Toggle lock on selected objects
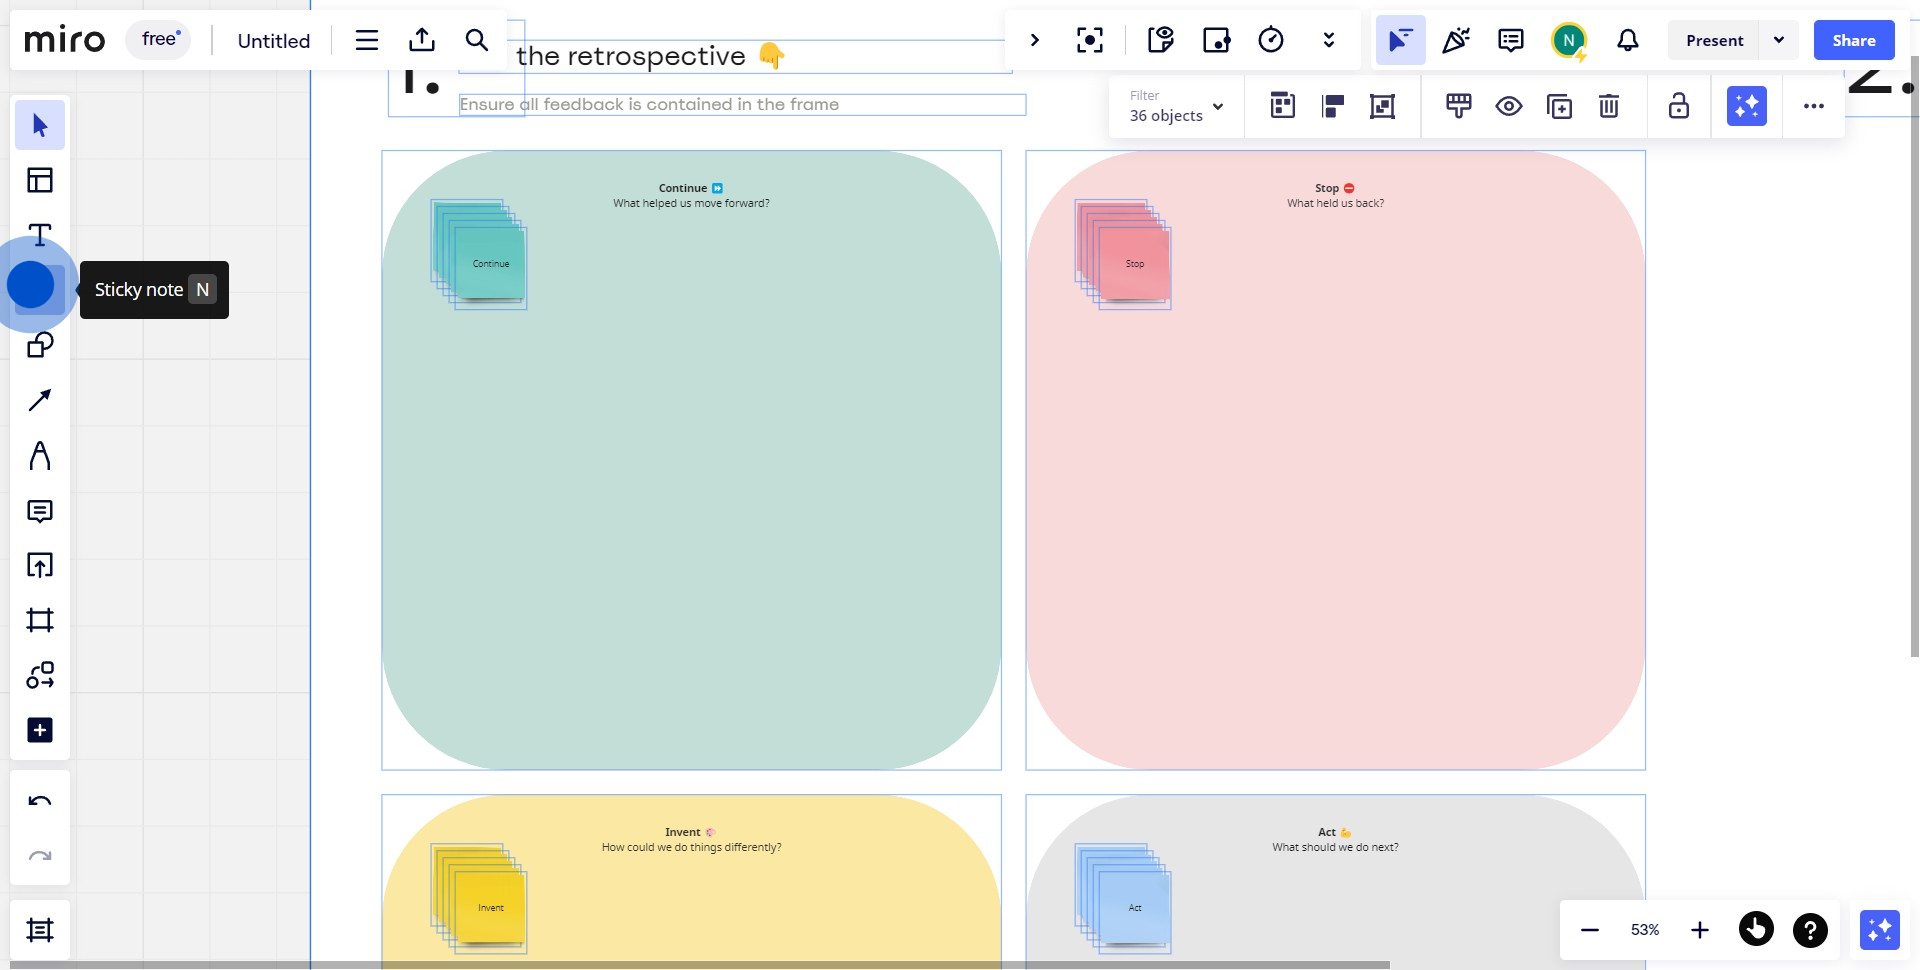 pos(1679,106)
